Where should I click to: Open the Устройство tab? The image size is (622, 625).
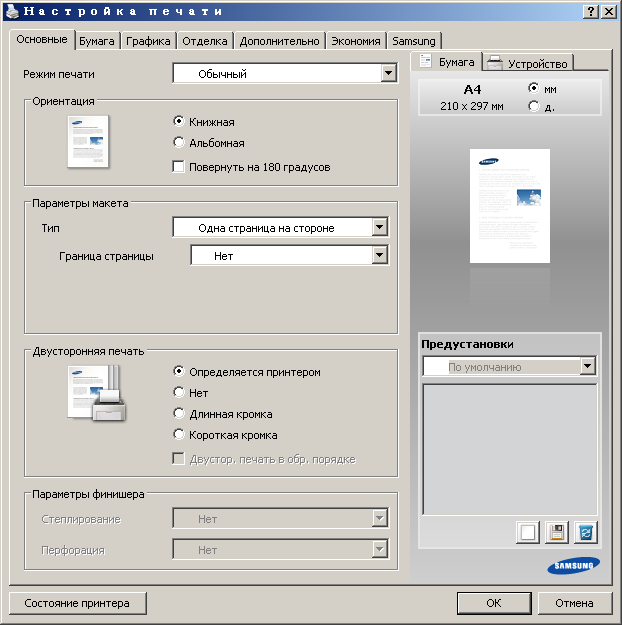click(528, 63)
